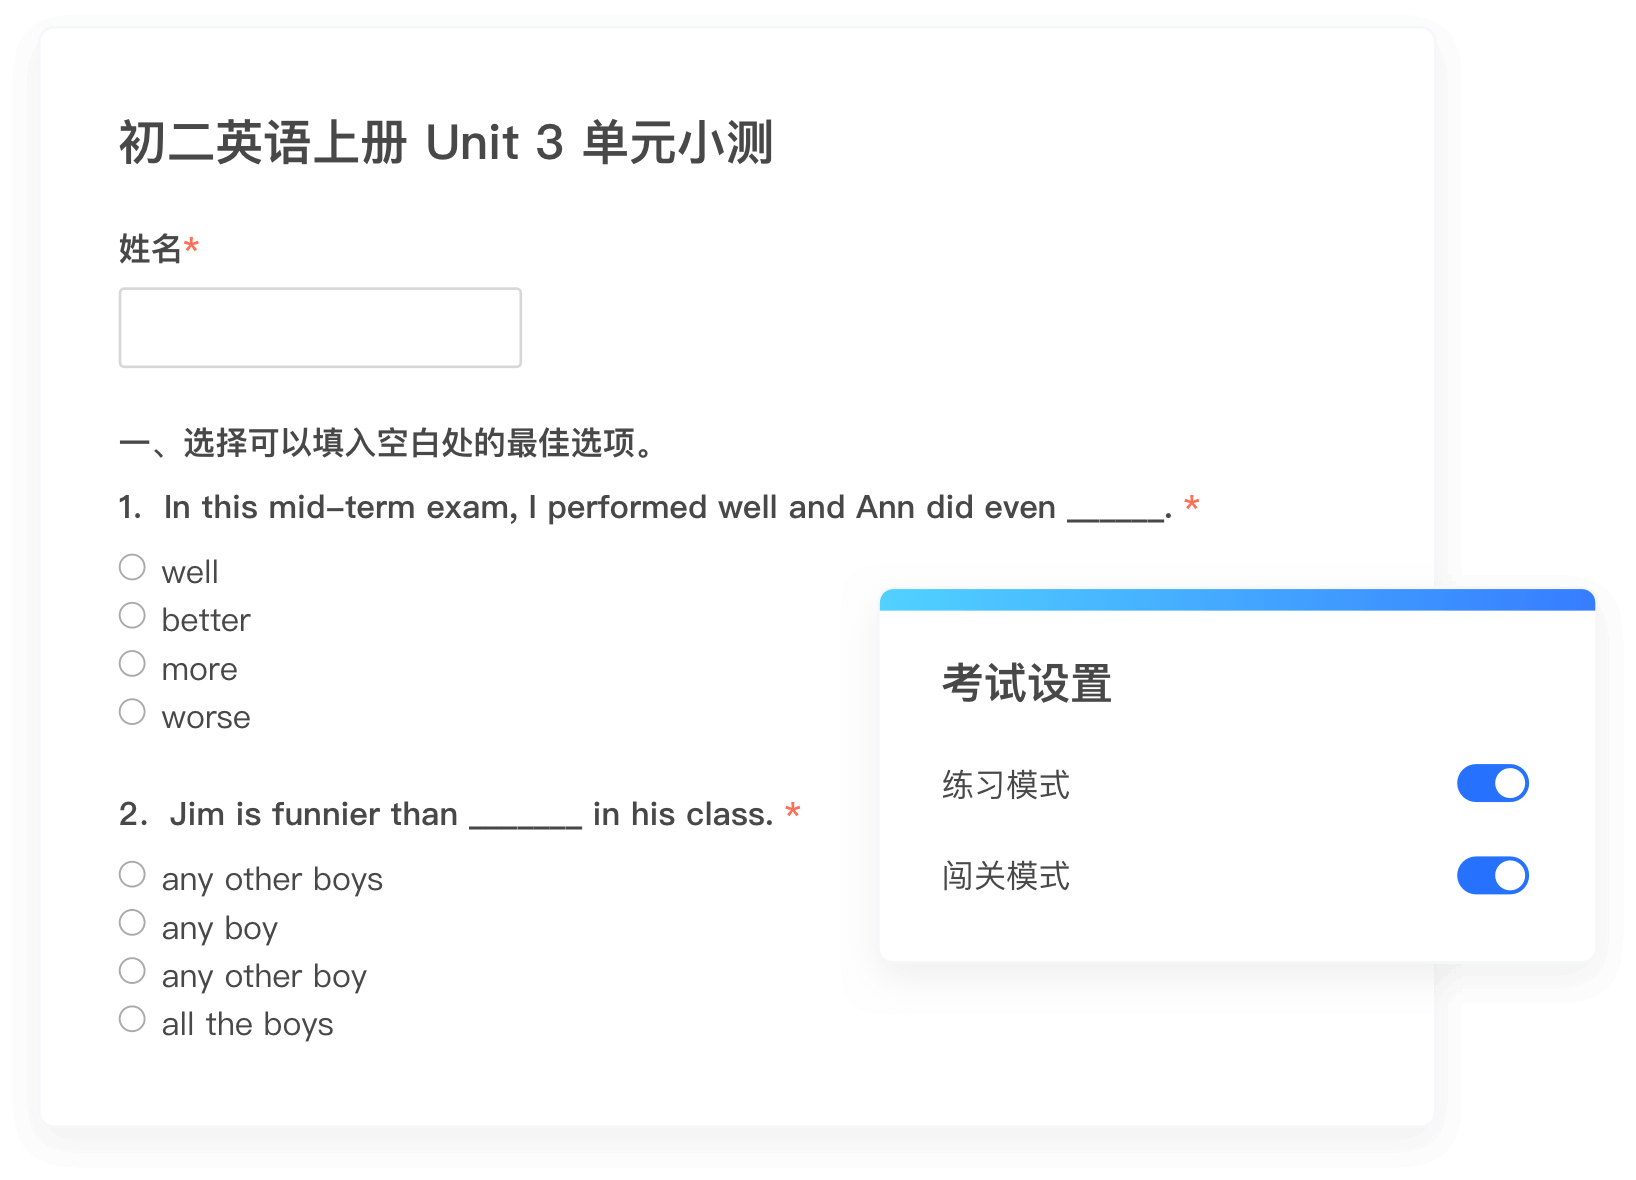Click the 考试设置 panel heading

click(1026, 685)
